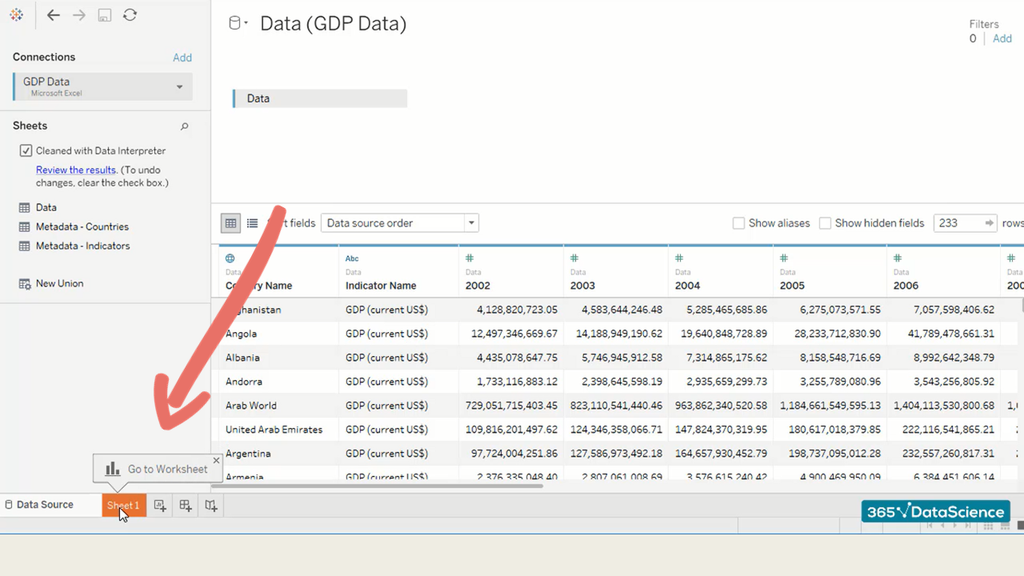Switch to the metadata list view icon
Image resolution: width=1024 pixels, height=576 pixels.
tap(252, 223)
